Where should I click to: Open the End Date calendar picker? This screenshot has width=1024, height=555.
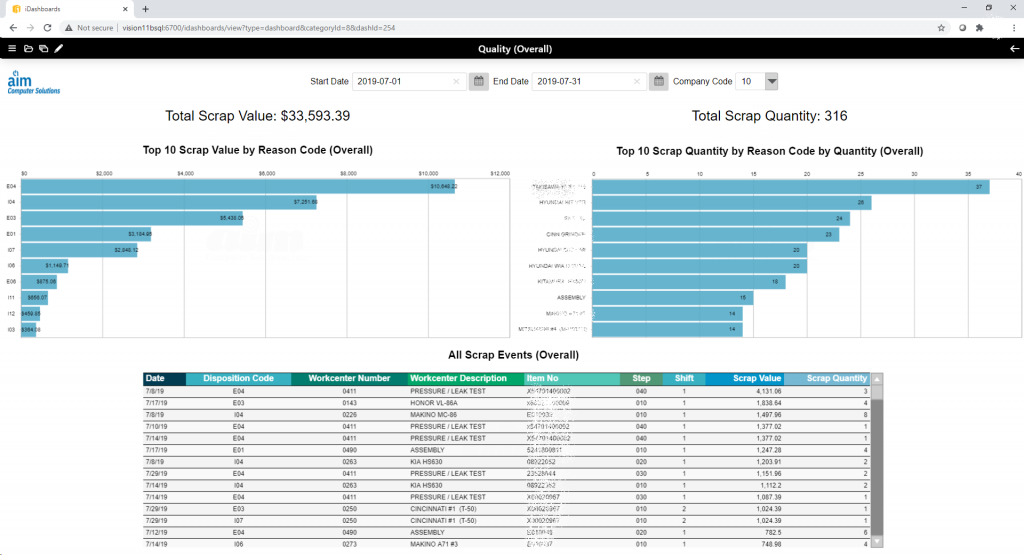click(x=658, y=81)
